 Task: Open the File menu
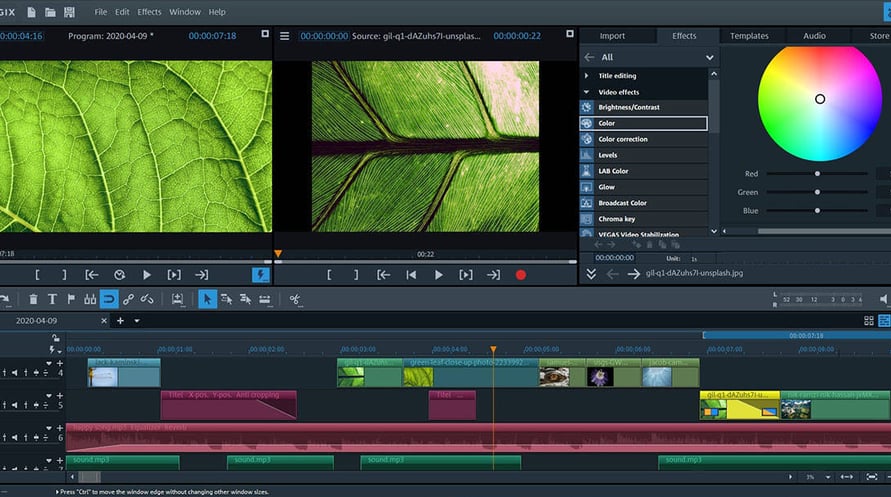[101, 12]
